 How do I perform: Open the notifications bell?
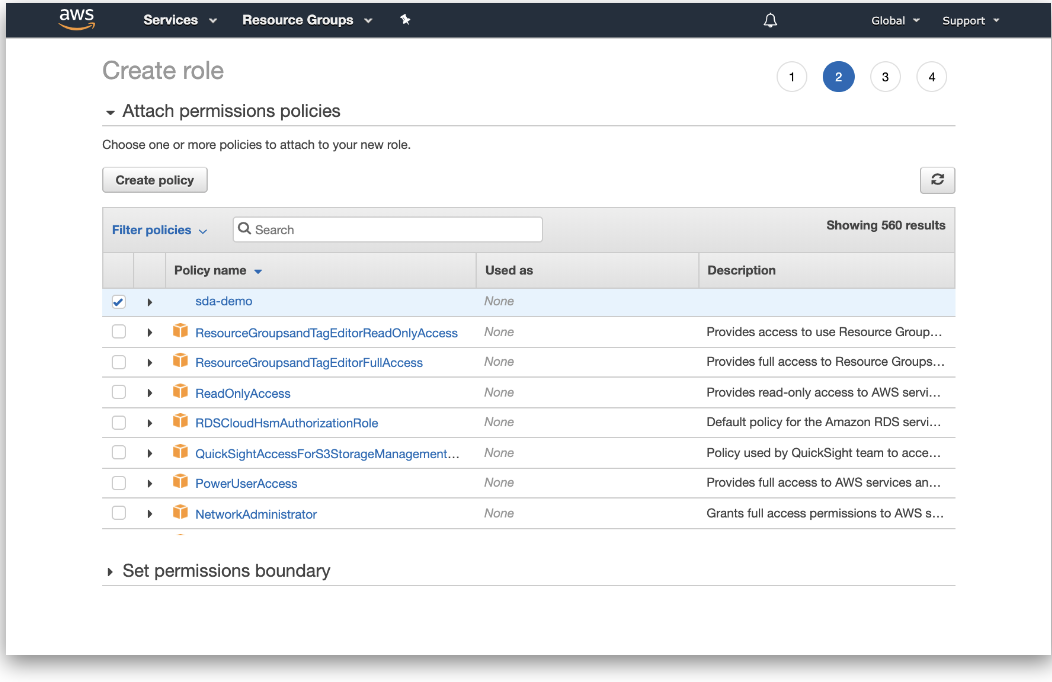click(770, 20)
